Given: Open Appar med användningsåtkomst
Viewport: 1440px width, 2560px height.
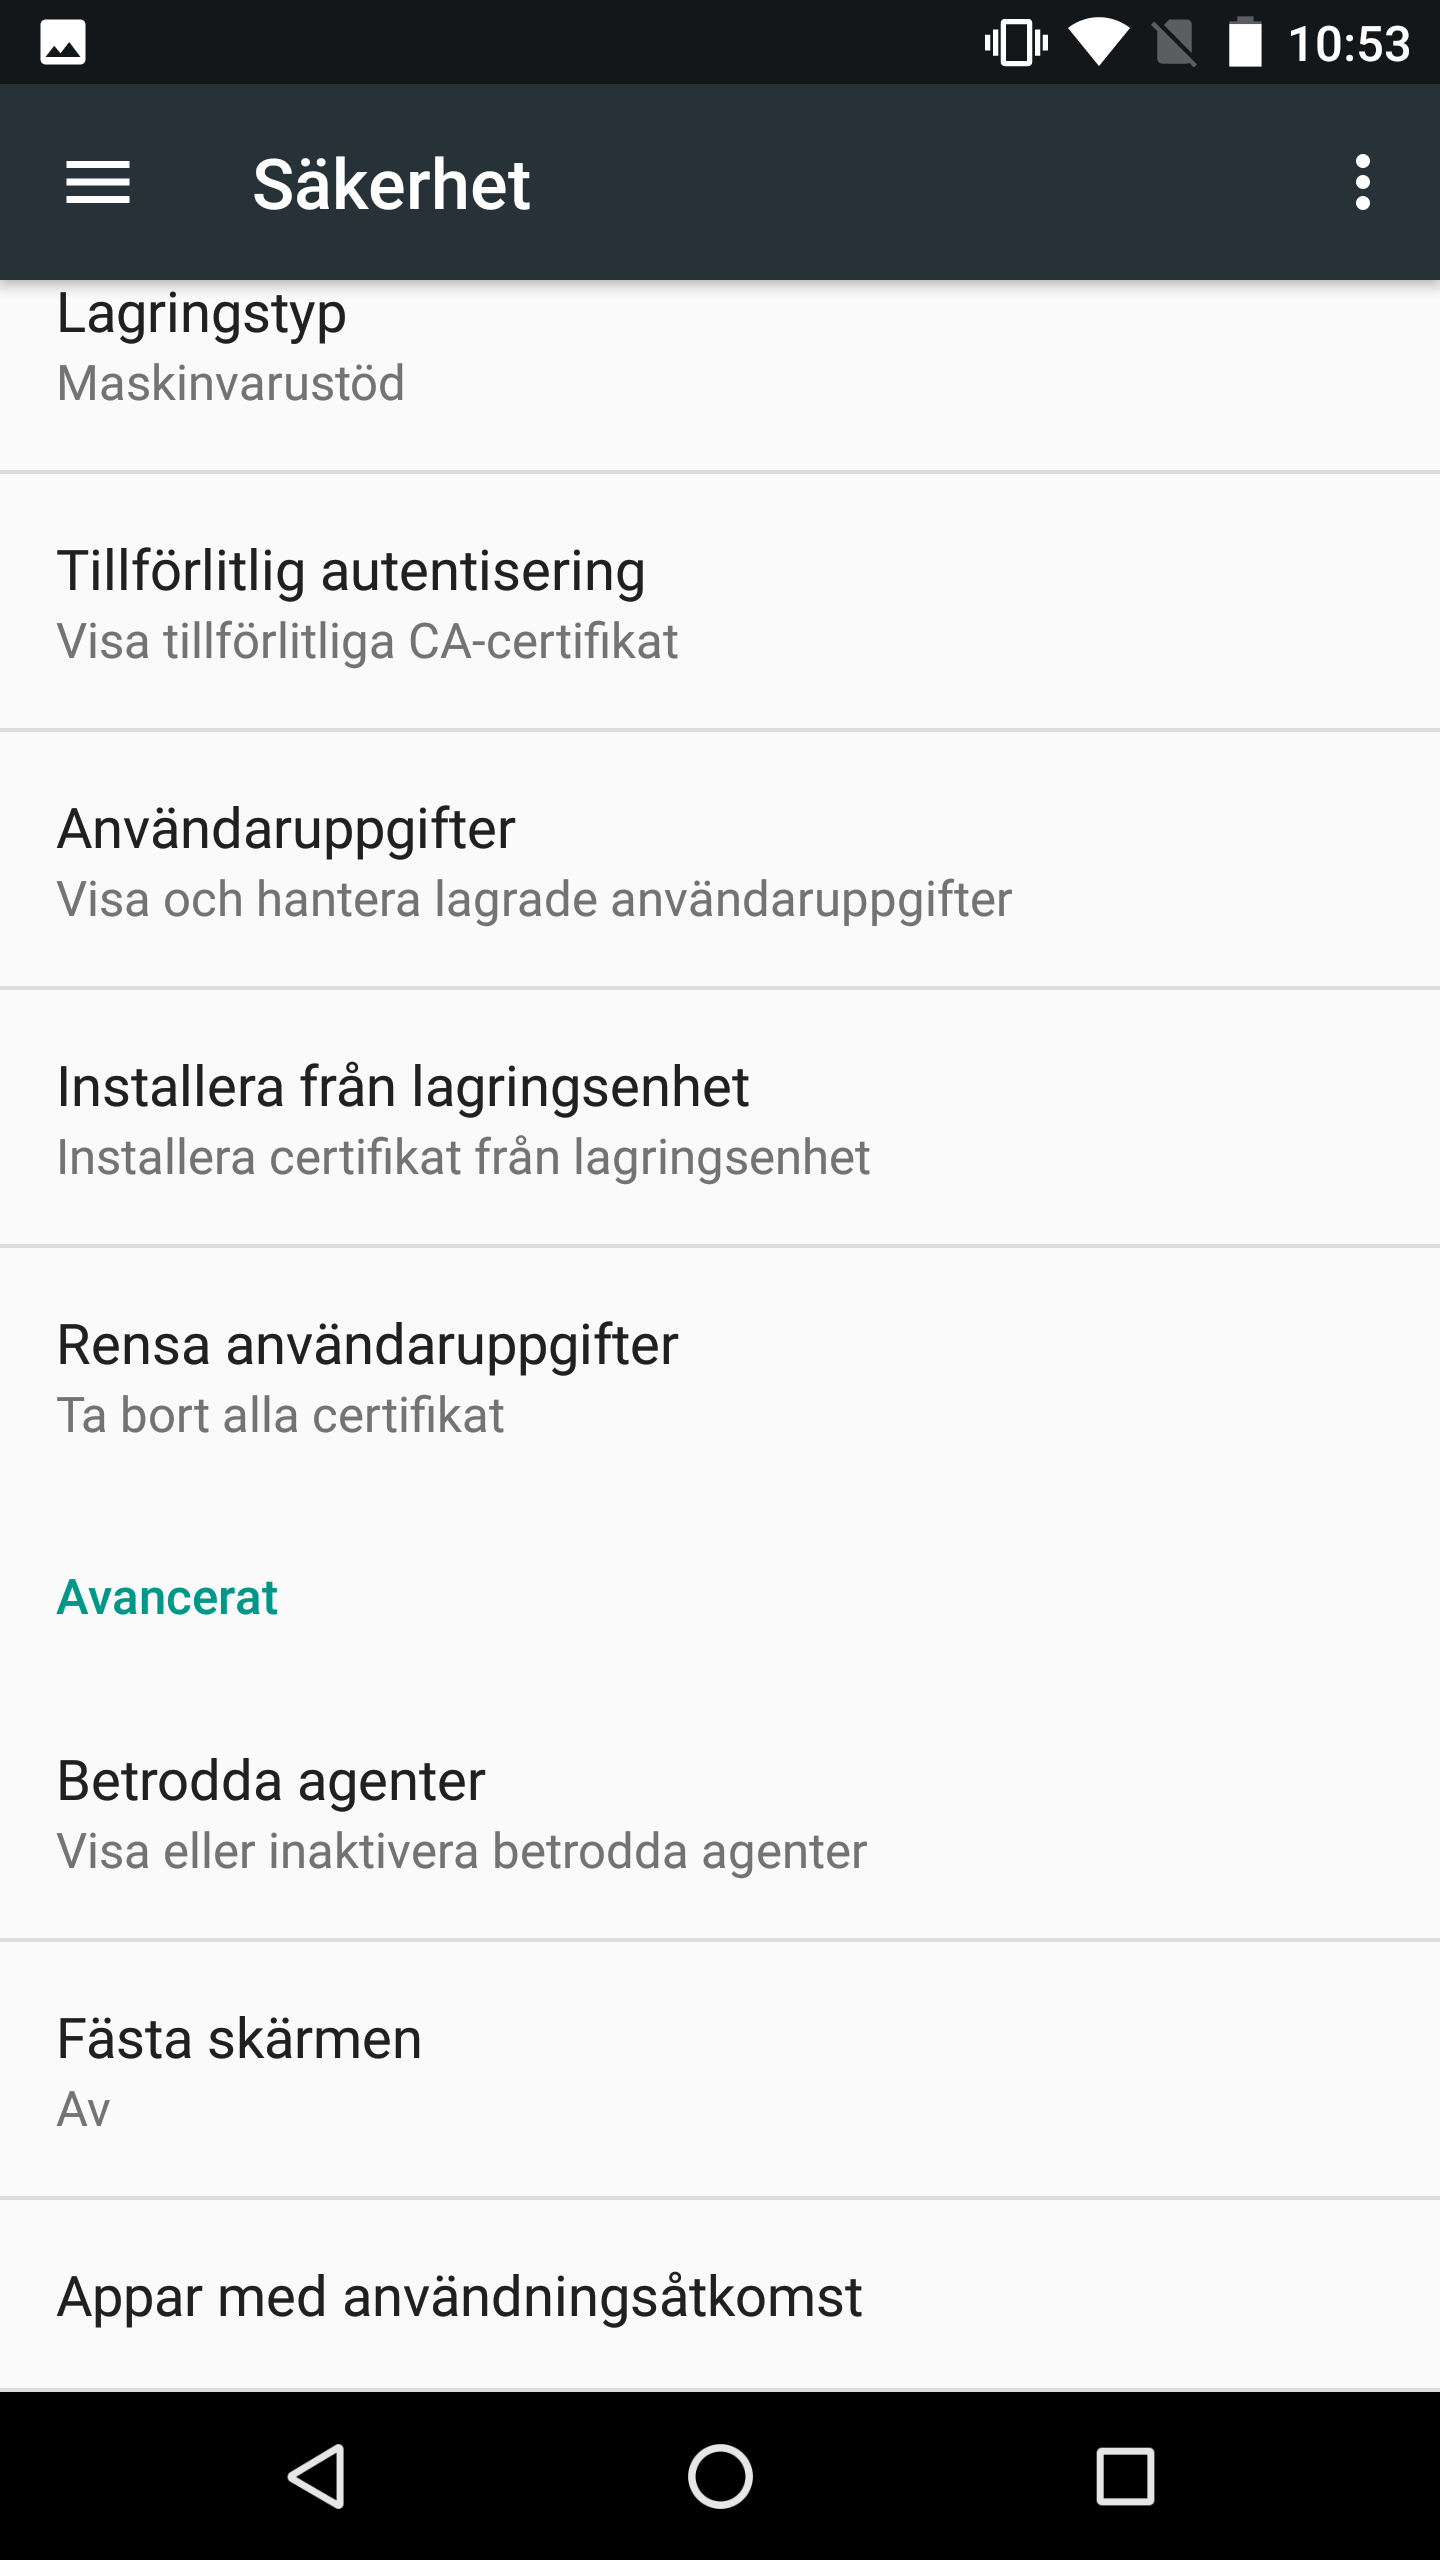Looking at the screenshot, I should click(x=720, y=2298).
